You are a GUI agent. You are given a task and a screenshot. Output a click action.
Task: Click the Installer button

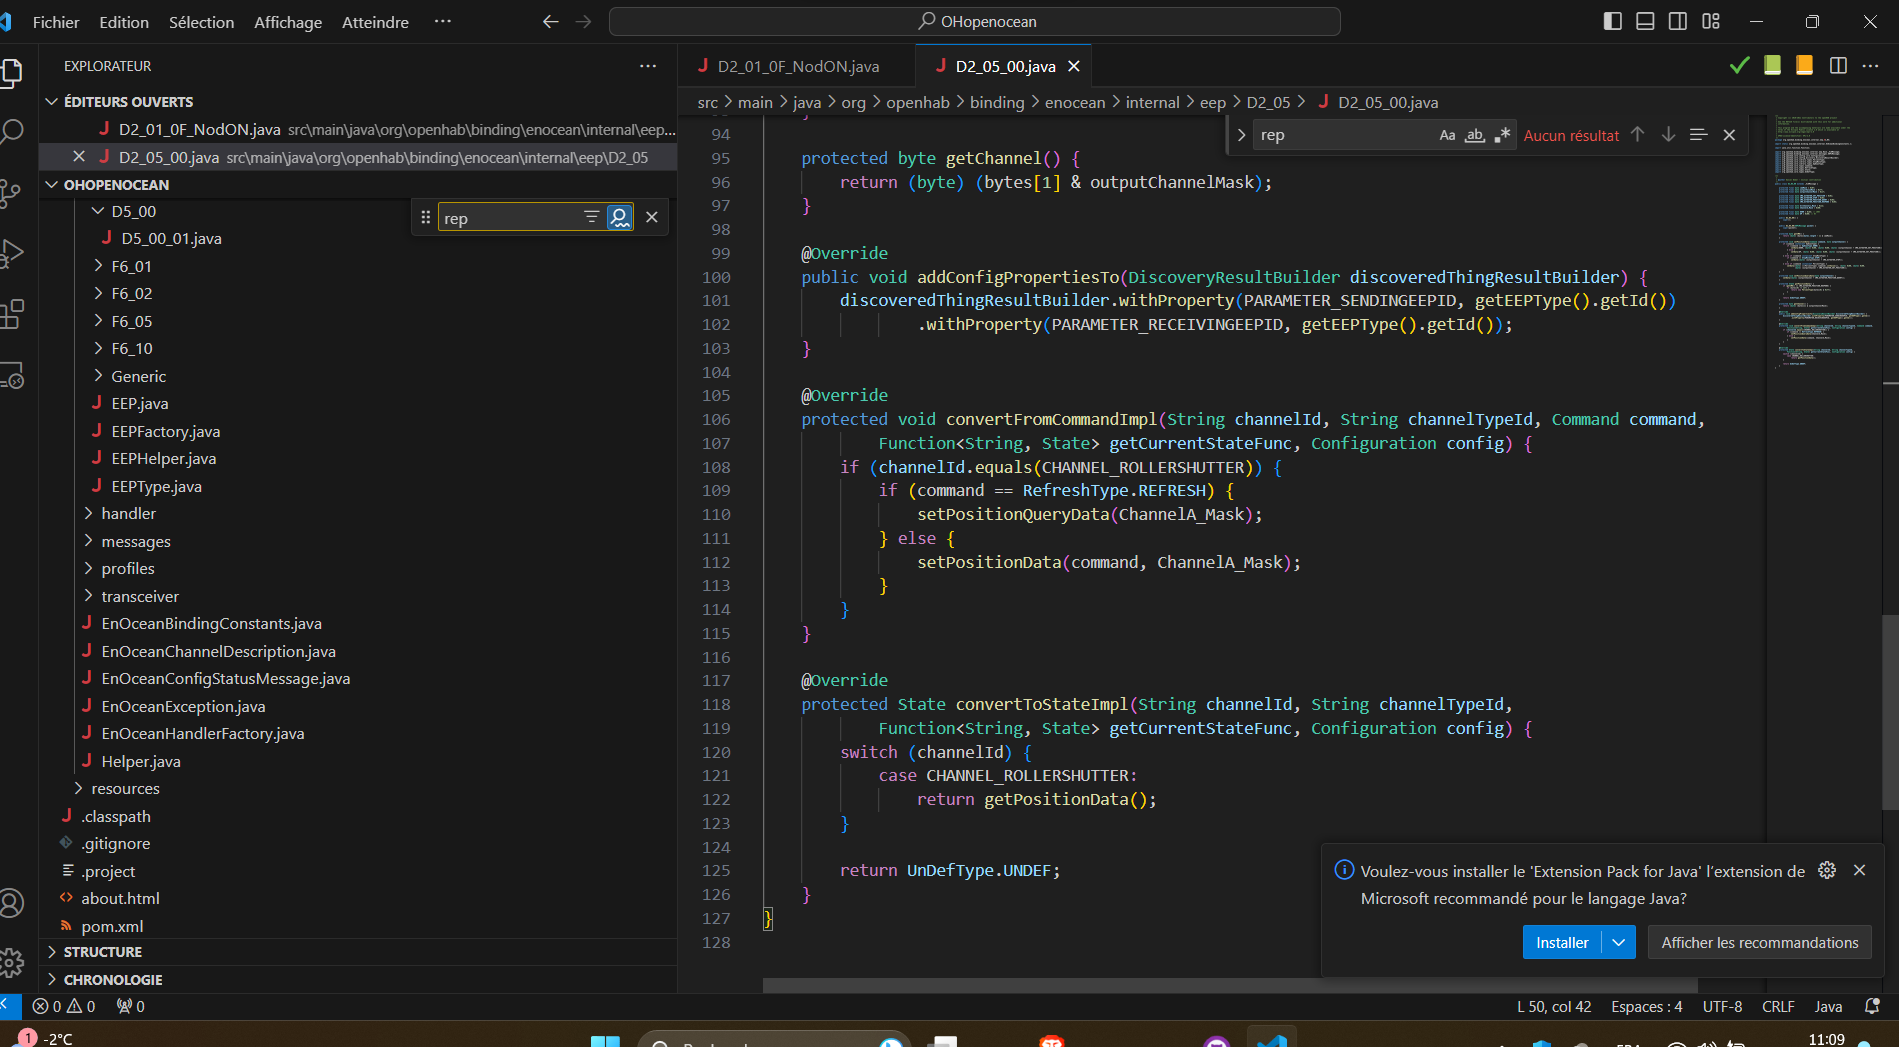pos(1561,942)
